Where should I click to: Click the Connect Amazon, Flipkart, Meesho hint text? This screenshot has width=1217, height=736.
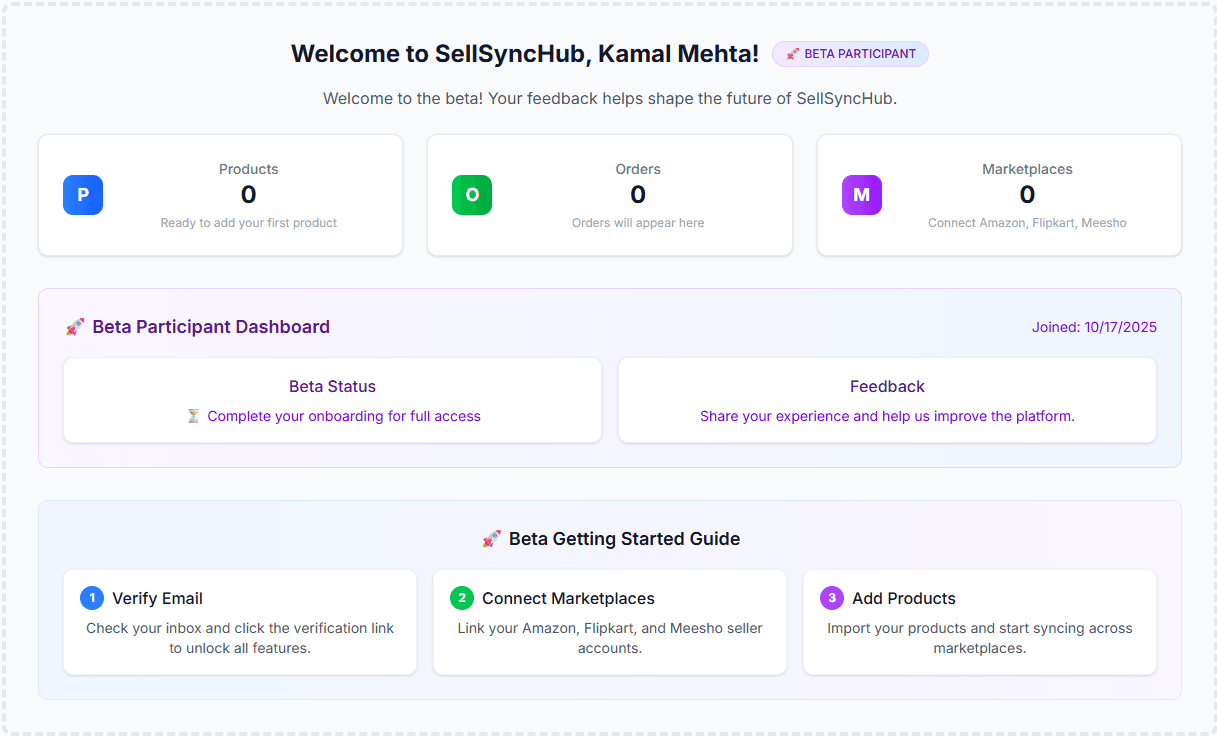point(1027,223)
